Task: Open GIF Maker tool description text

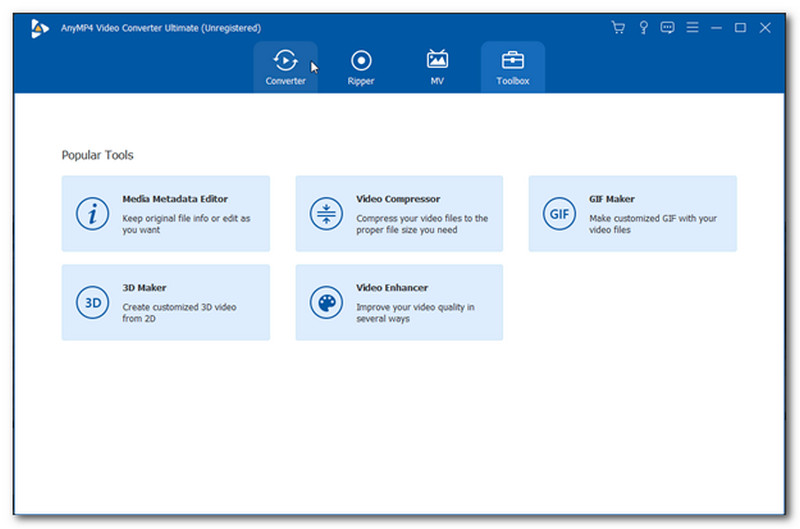Action: pyautogui.click(x=652, y=224)
